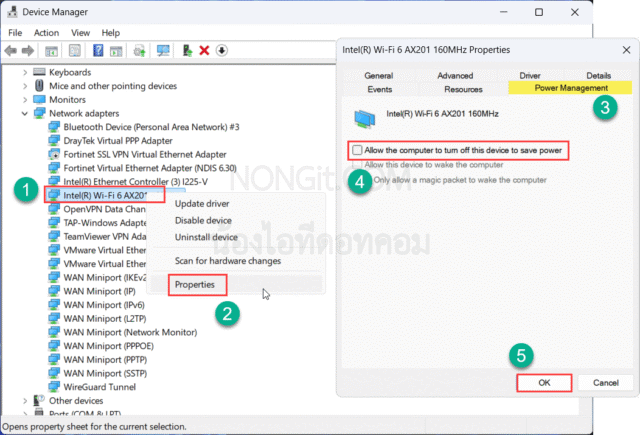
Task: Open the View menu
Action: [80, 33]
